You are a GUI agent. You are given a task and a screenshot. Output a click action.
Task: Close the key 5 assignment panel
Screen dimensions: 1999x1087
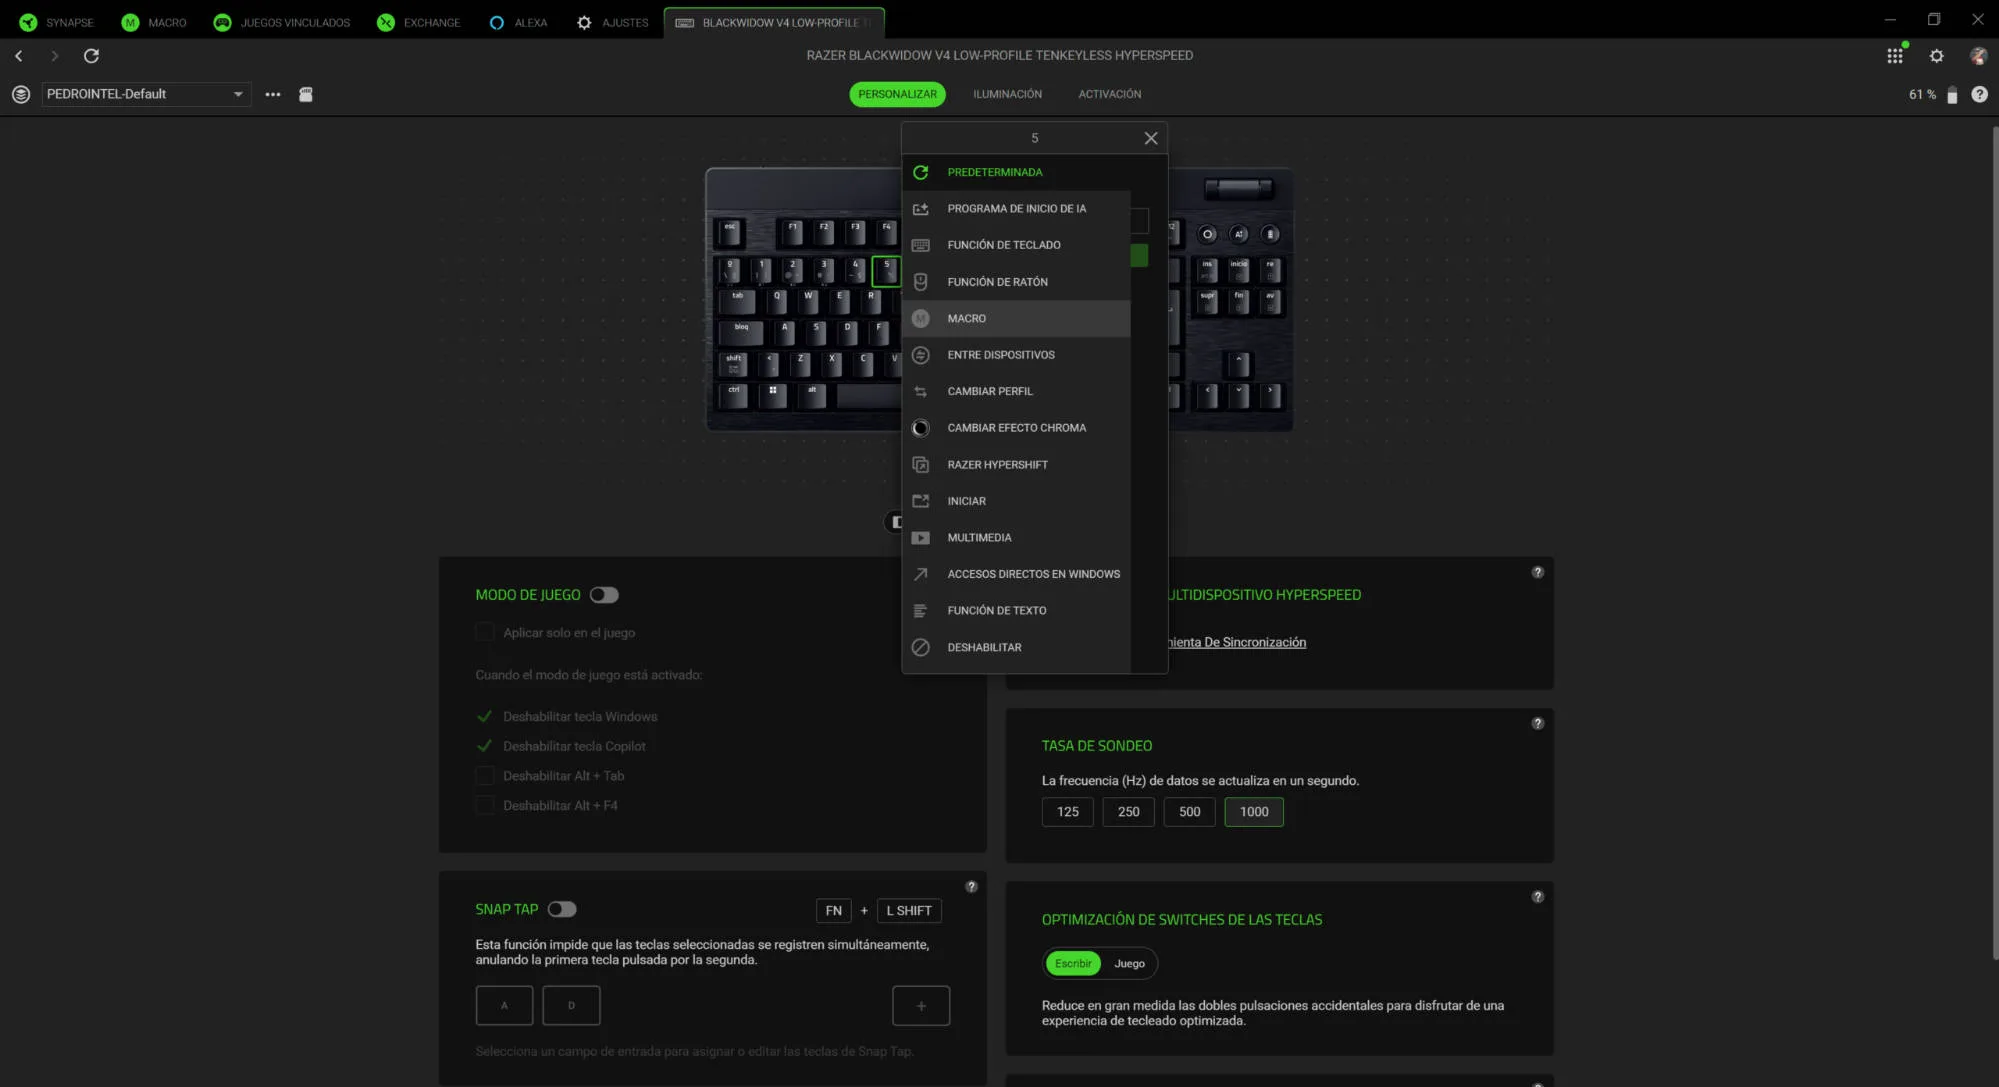point(1151,138)
